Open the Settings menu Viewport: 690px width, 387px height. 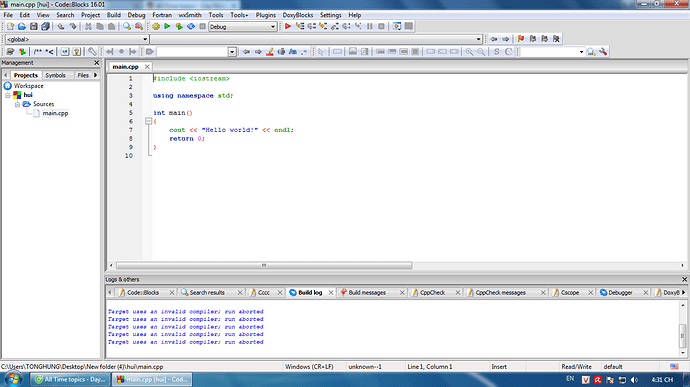(x=330, y=15)
